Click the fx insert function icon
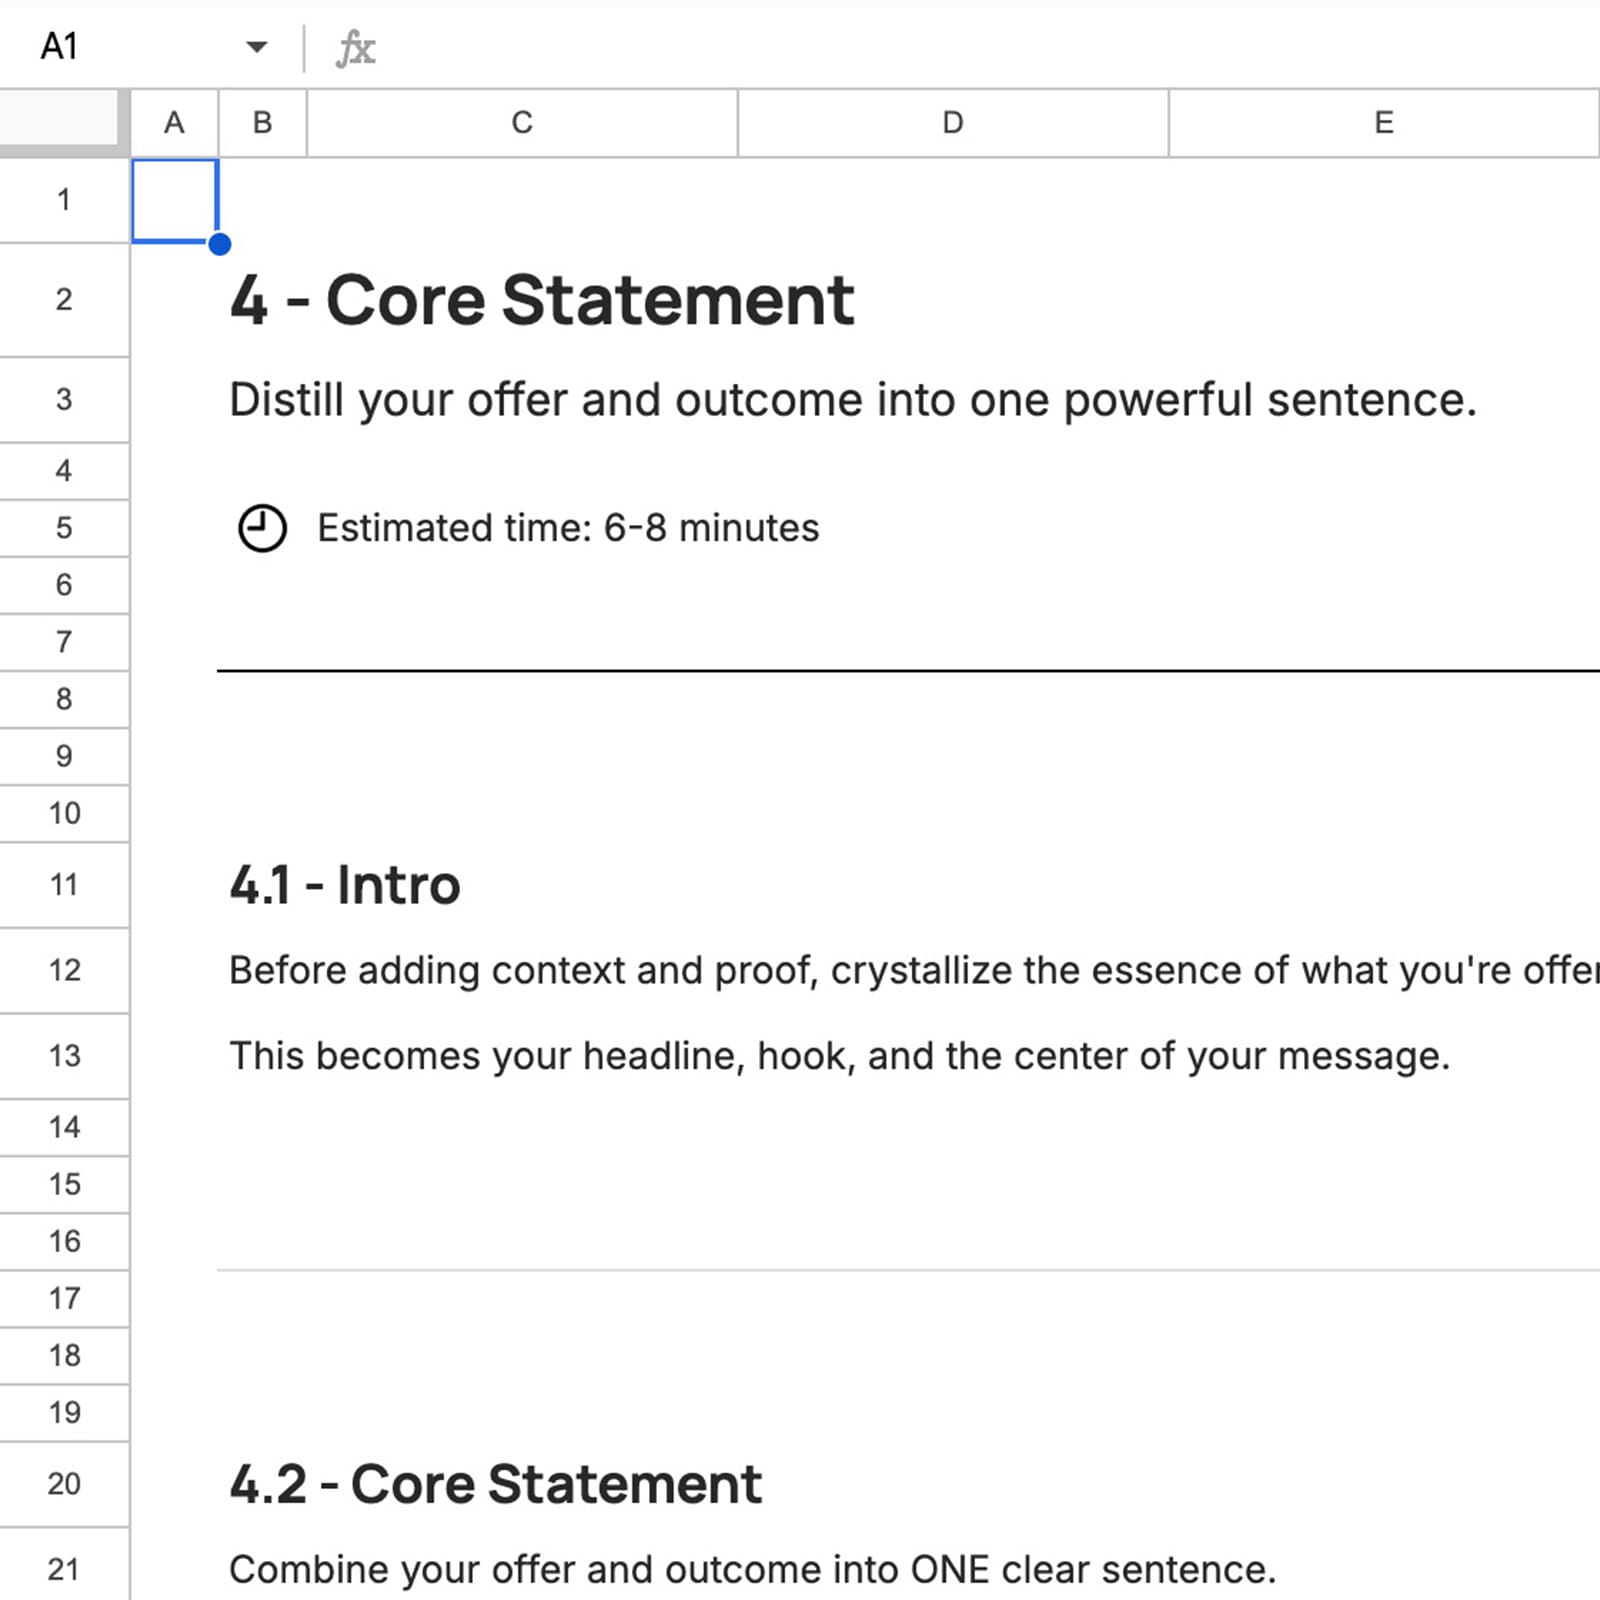This screenshot has width=1600, height=1600. point(357,46)
